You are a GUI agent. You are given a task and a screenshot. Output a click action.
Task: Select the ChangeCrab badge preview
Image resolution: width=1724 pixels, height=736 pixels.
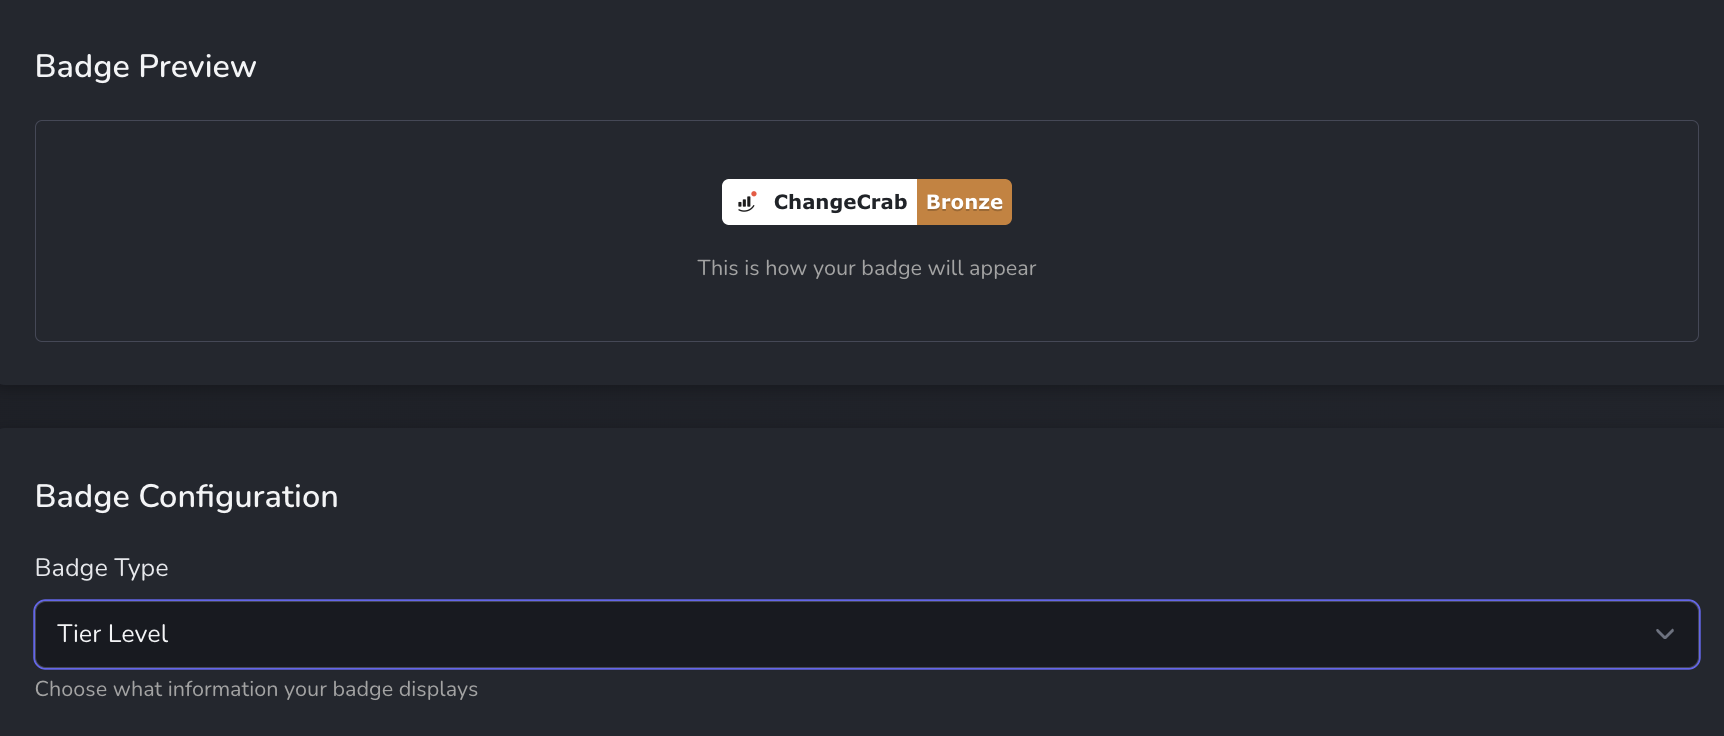[866, 202]
